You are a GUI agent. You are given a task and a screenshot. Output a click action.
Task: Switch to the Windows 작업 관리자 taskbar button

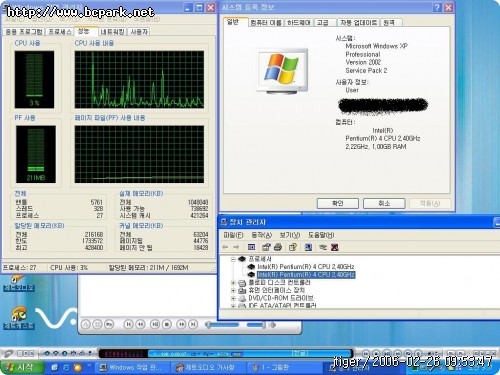[x=133, y=368]
